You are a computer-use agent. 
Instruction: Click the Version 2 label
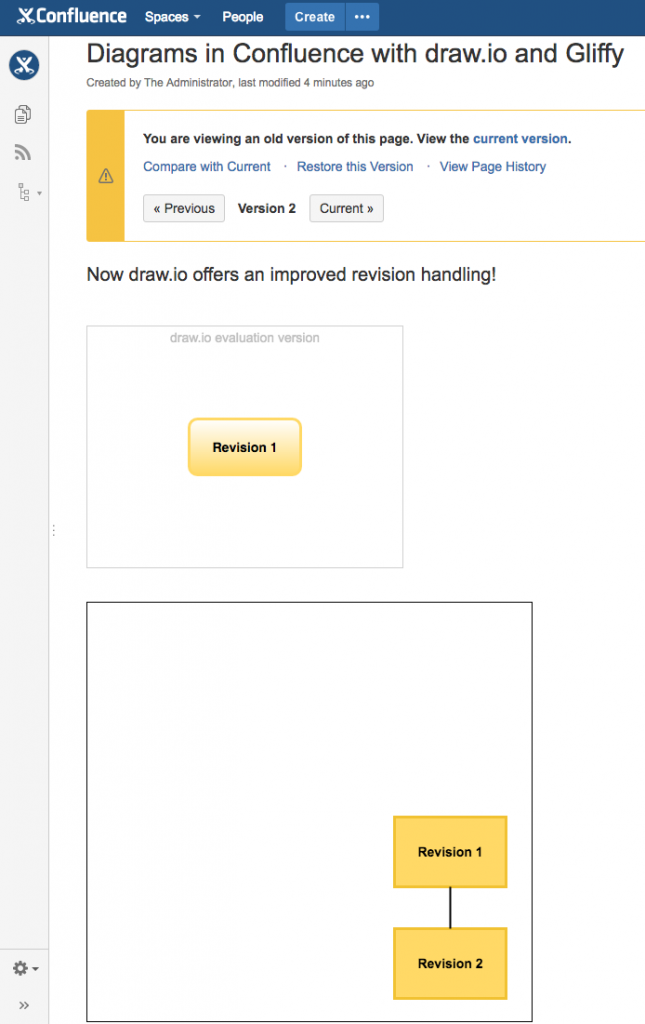coord(267,208)
